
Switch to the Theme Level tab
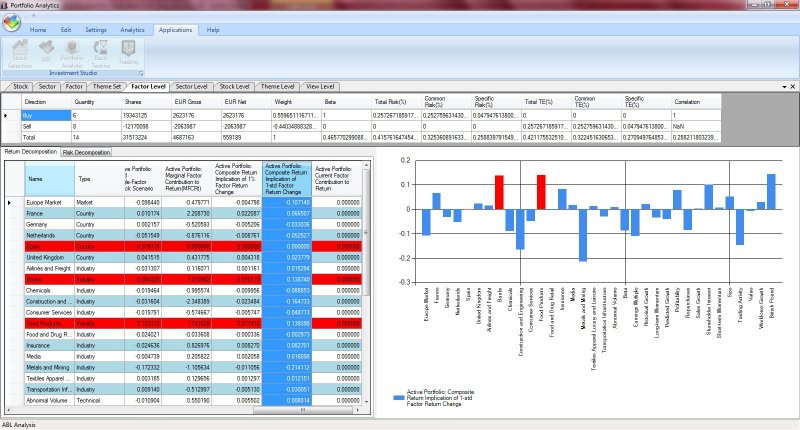click(277, 87)
